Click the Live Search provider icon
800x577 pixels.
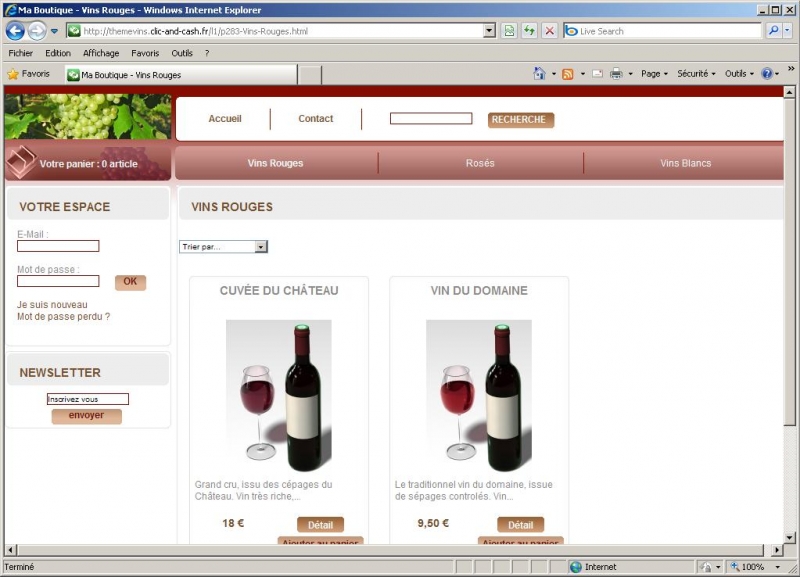point(571,31)
